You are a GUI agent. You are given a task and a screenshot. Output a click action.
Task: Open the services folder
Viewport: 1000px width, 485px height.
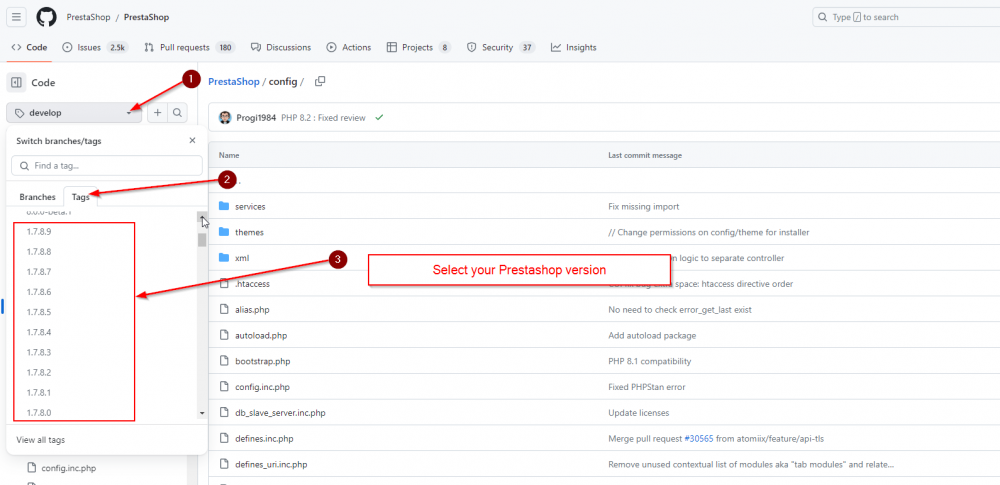click(x=250, y=207)
